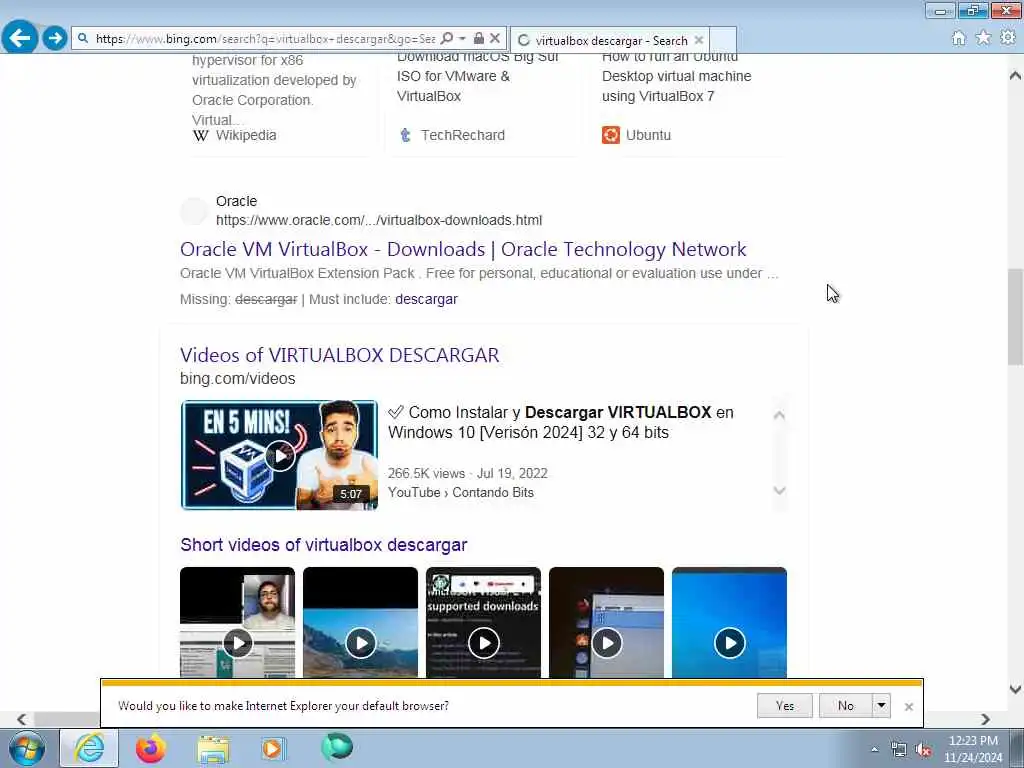1024x768 pixels.
Task: Click the horizontal scrollbar left arrow
Action: 22,720
